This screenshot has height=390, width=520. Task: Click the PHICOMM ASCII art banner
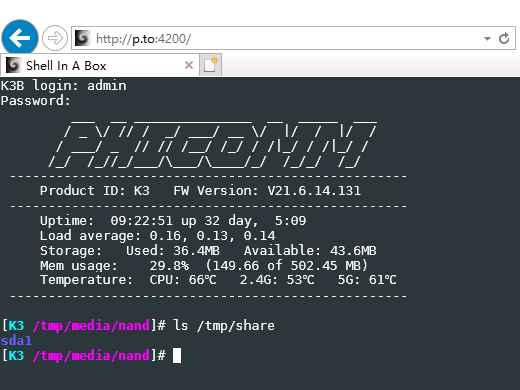click(213, 144)
